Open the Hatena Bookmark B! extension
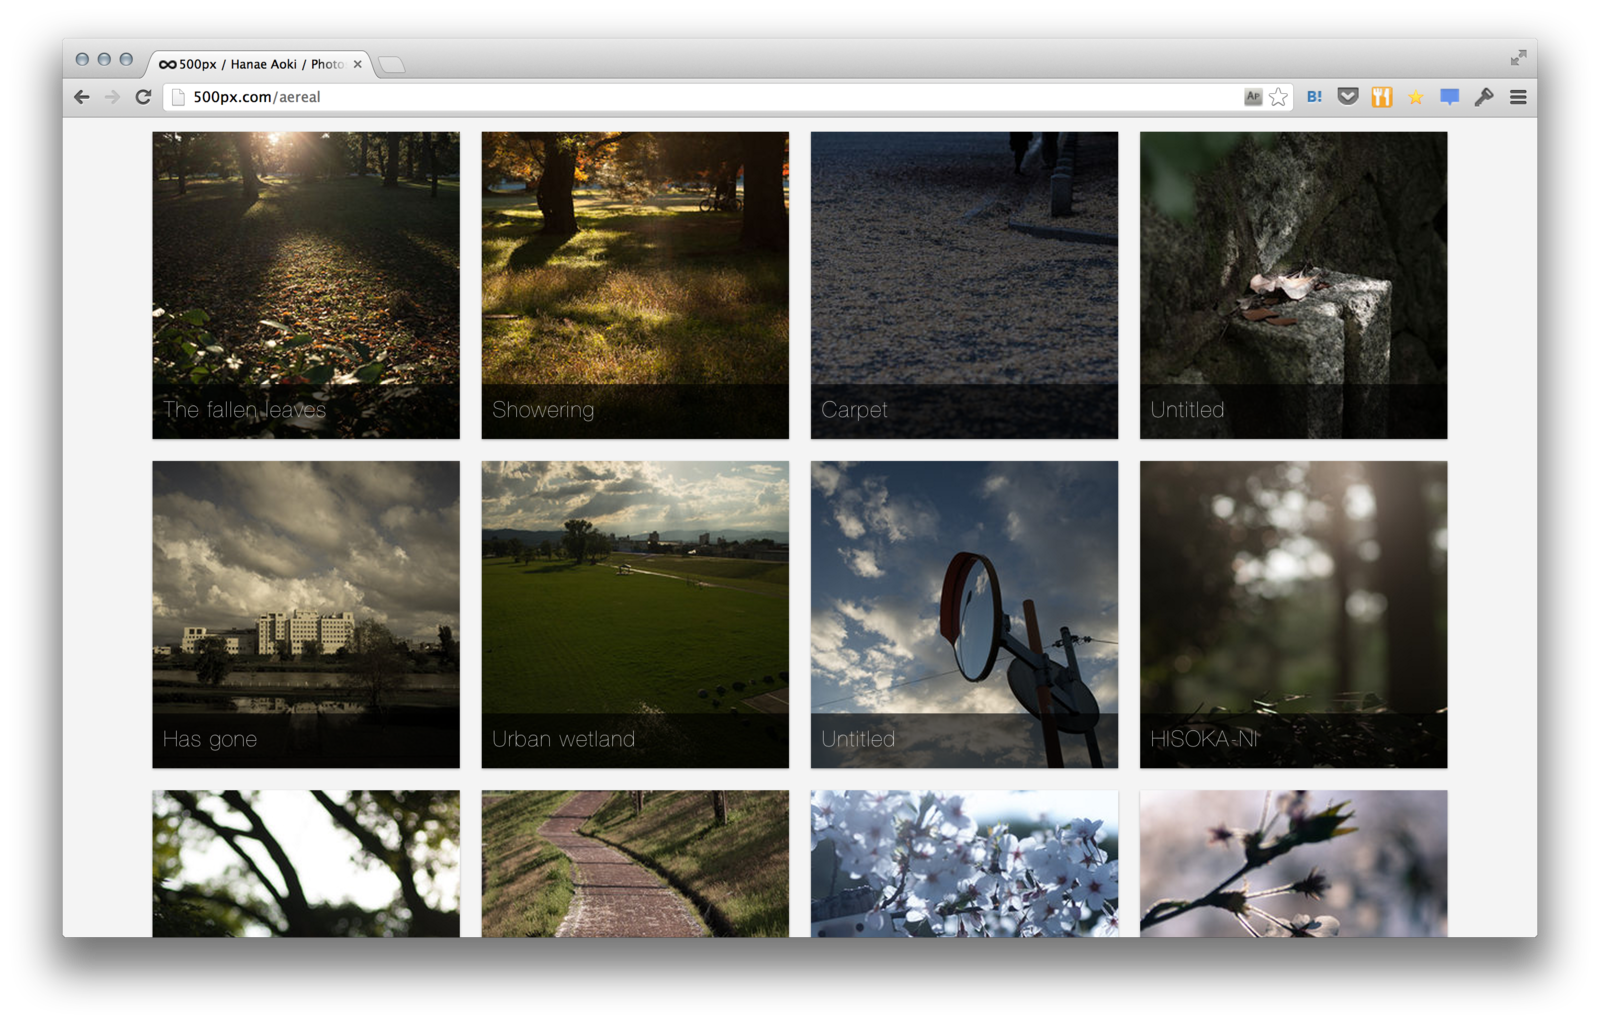 [x=1314, y=97]
